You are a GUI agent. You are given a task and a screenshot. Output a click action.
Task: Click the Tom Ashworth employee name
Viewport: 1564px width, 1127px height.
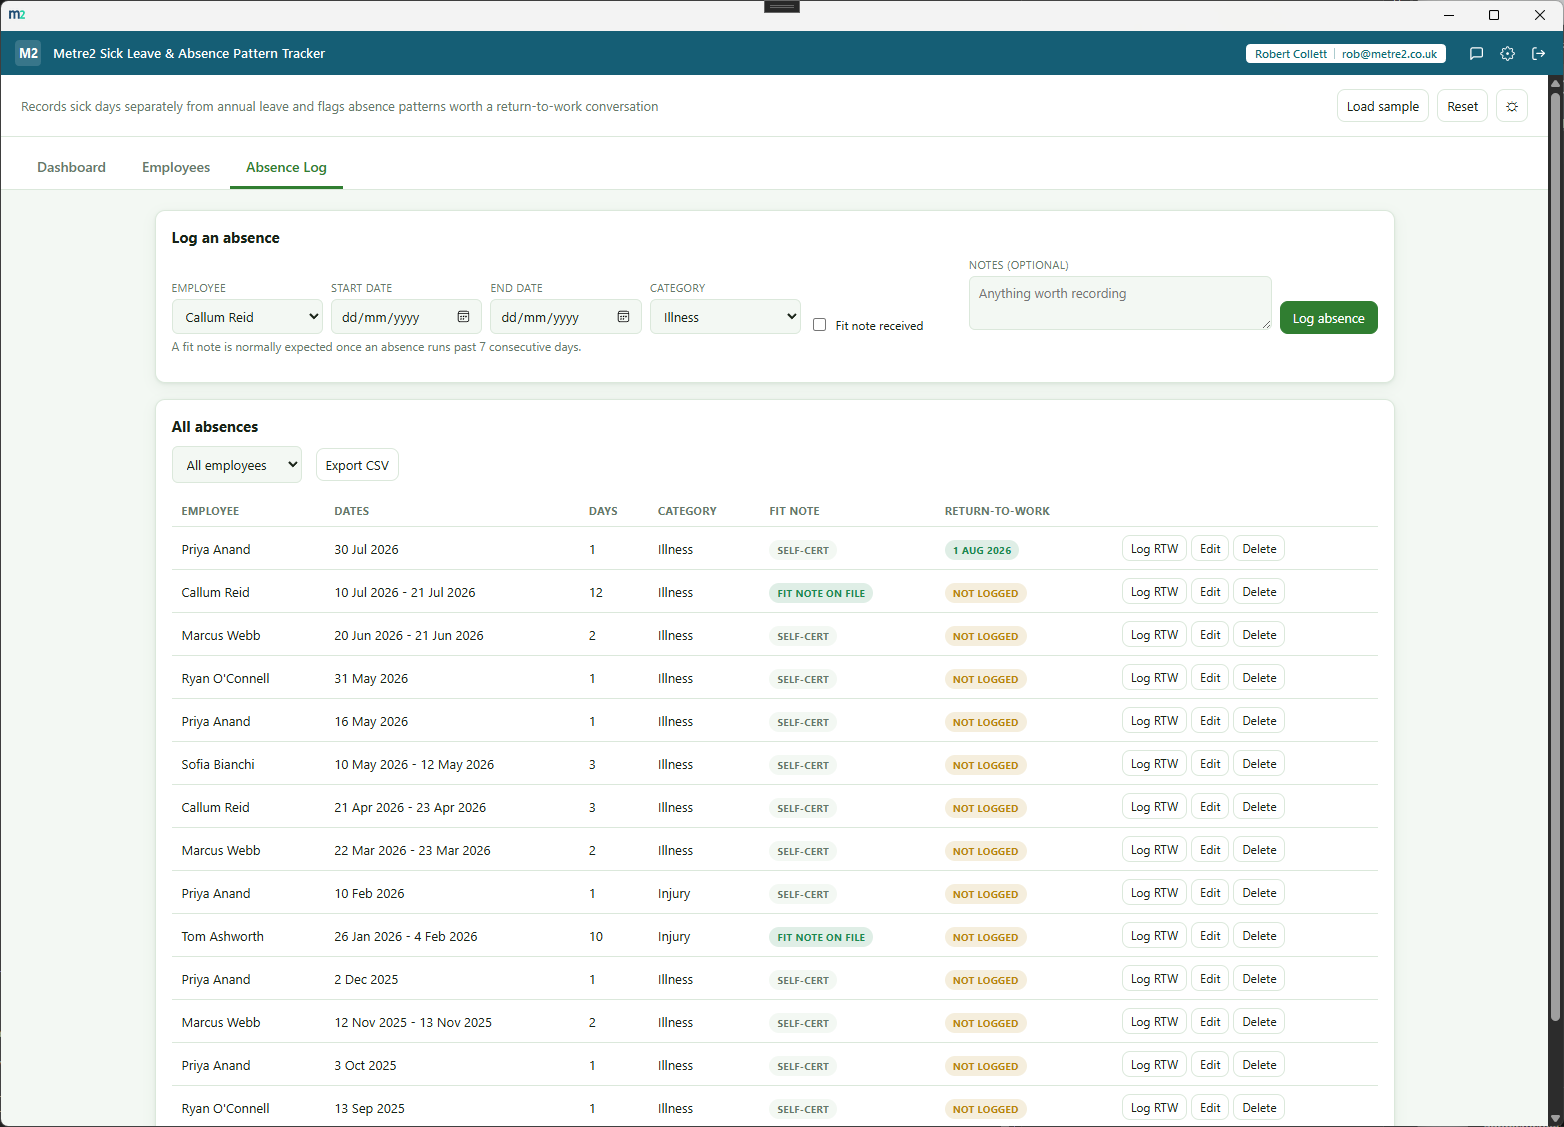(x=223, y=936)
